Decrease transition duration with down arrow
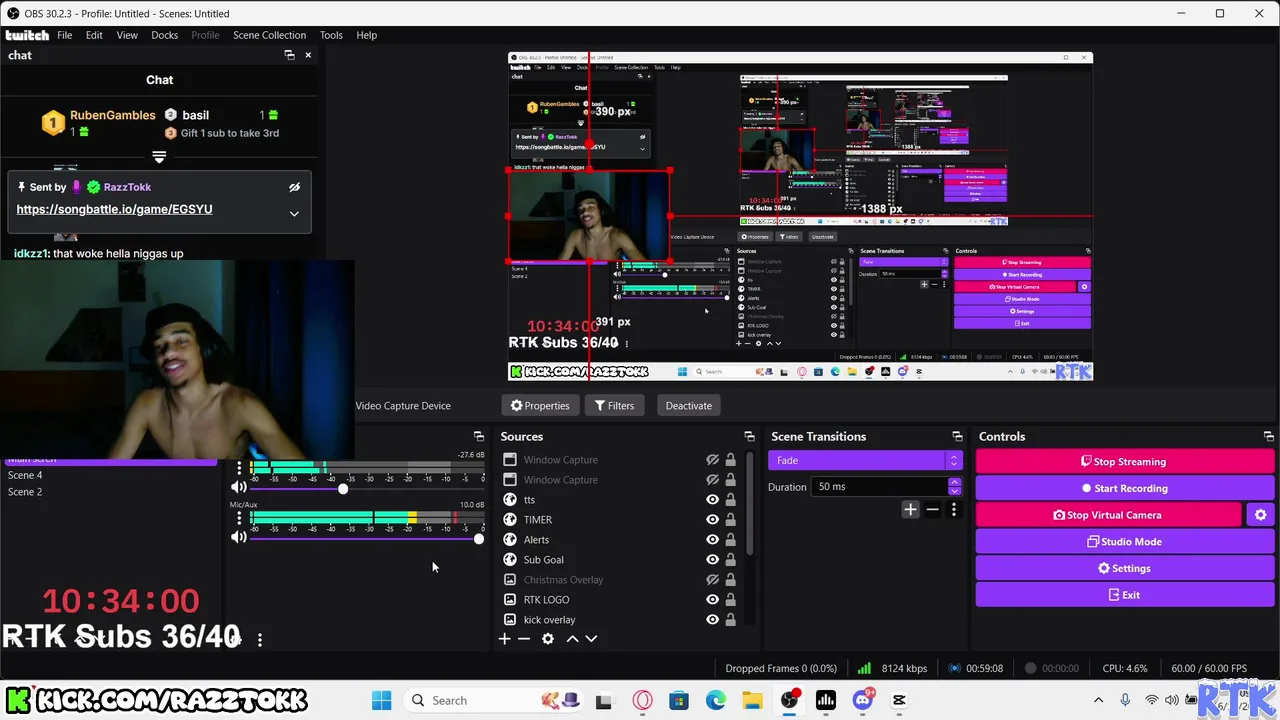 (x=954, y=491)
